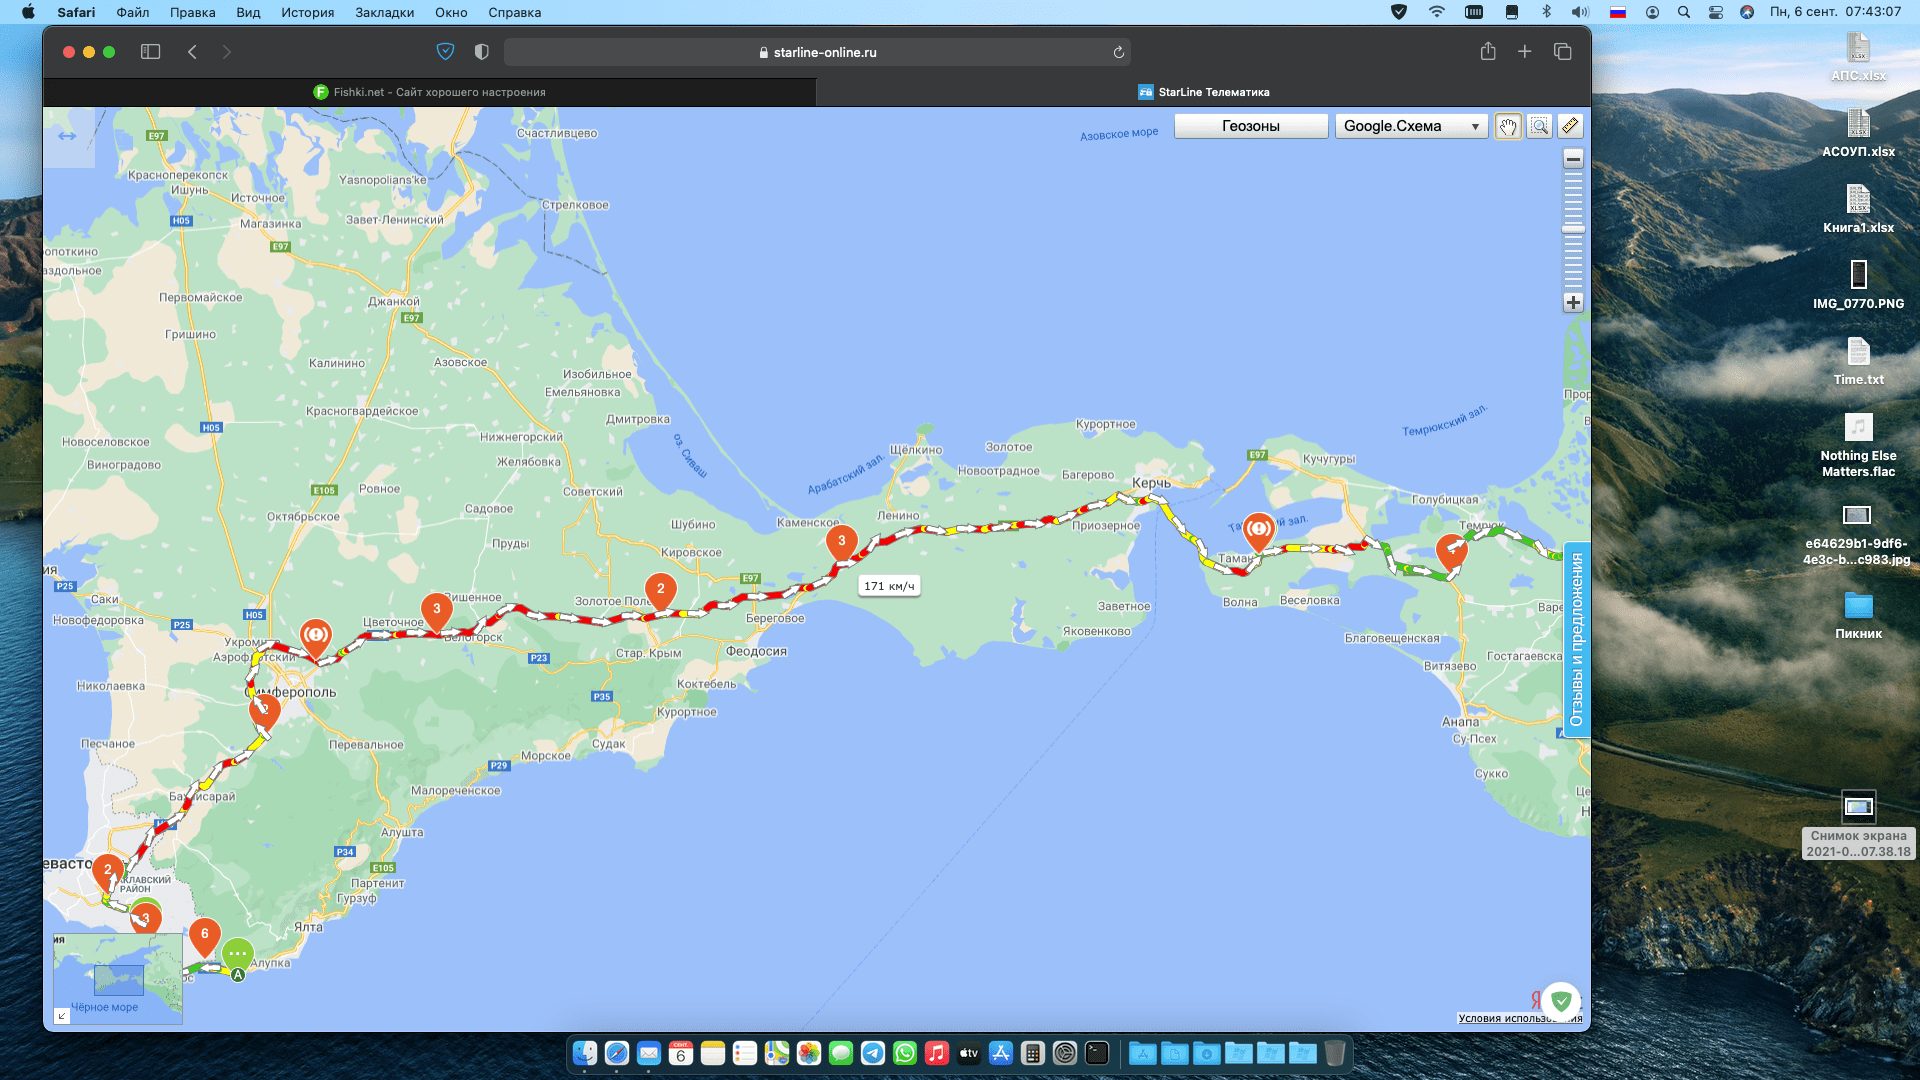Select Nothing Else Matters.flac on desktop
The width and height of the screenshot is (1920, 1080).
pyautogui.click(x=1858, y=444)
